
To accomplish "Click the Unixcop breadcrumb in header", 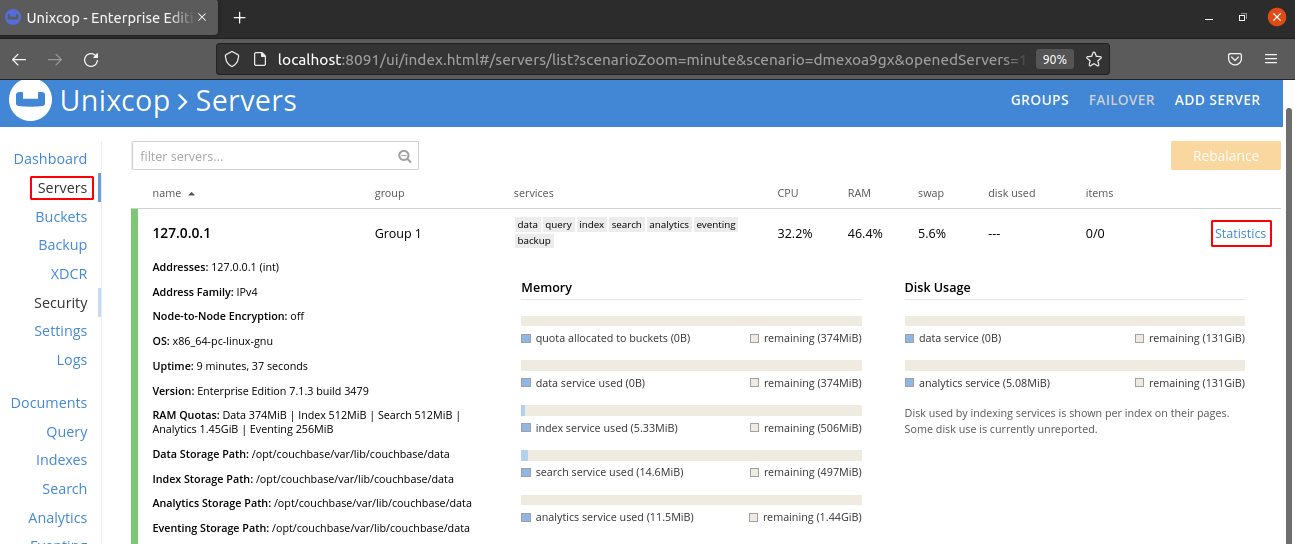I will click(115, 101).
